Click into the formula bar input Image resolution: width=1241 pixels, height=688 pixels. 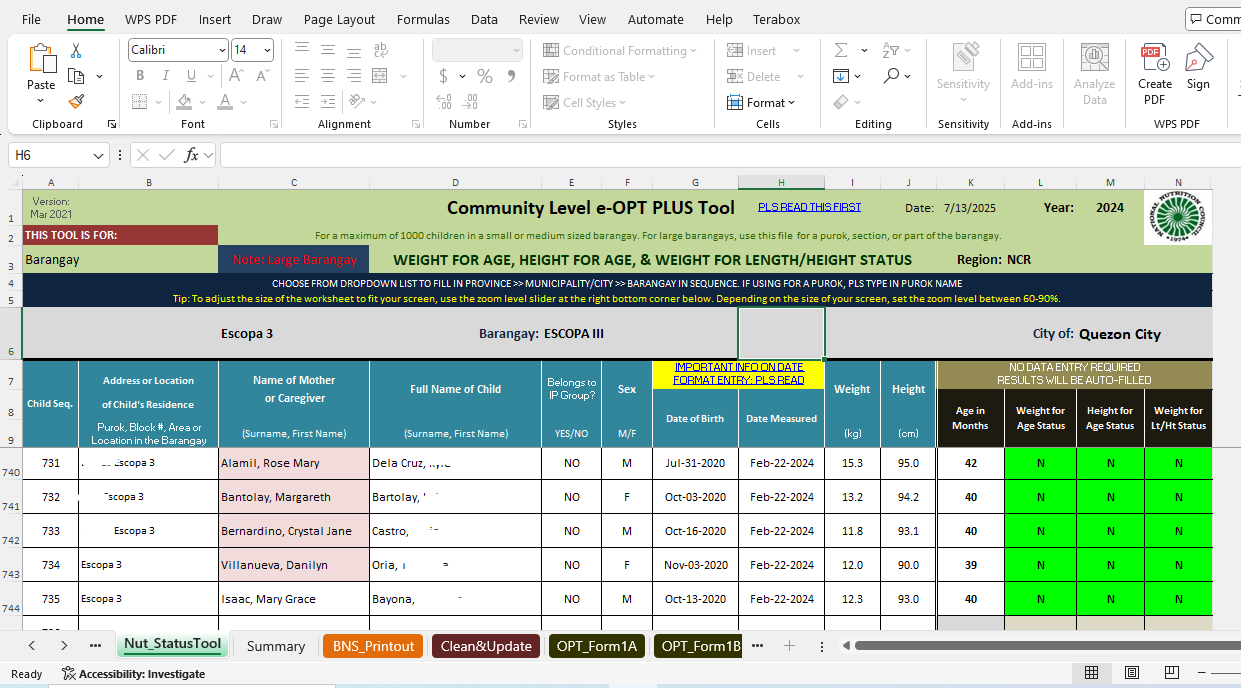point(730,155)
